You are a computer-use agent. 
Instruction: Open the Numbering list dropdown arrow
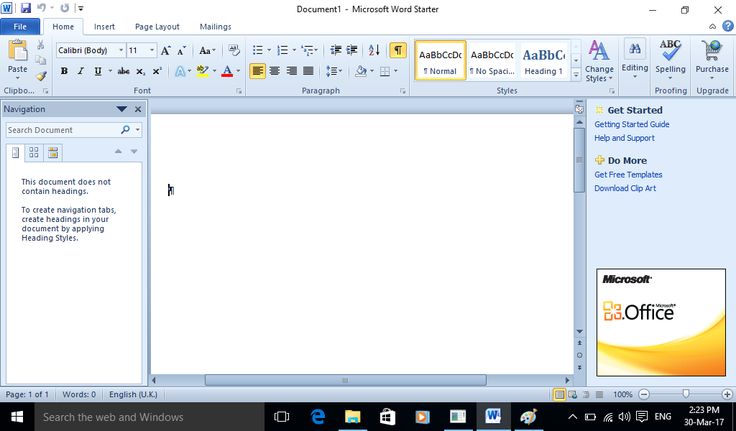294,50
